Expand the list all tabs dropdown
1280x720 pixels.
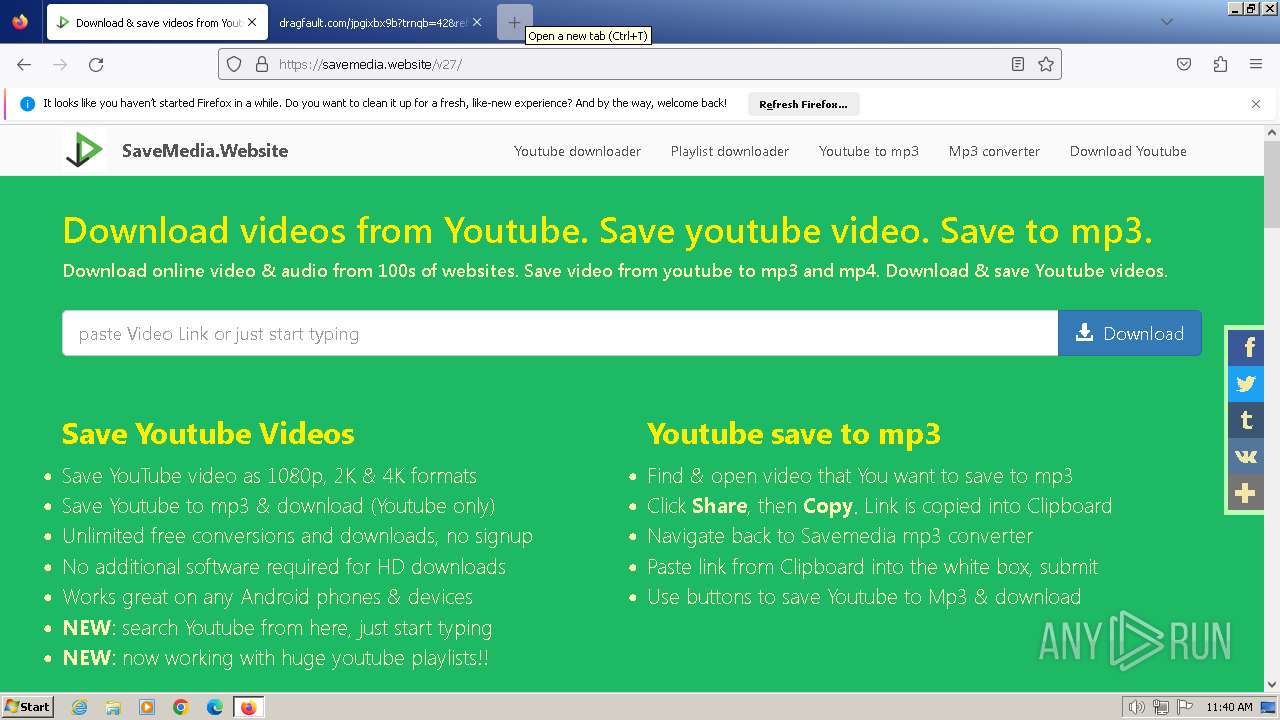click(x=1167, y=22)
